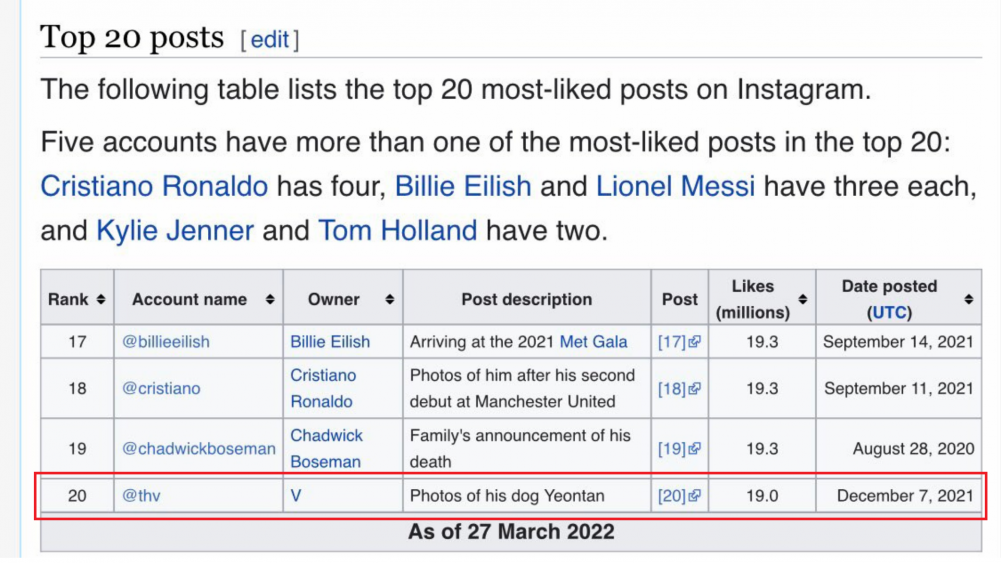Open Billie Eilish link in intro paragraph
The width and height of the screenshot is (1001, 563).
tap(463, 186)
